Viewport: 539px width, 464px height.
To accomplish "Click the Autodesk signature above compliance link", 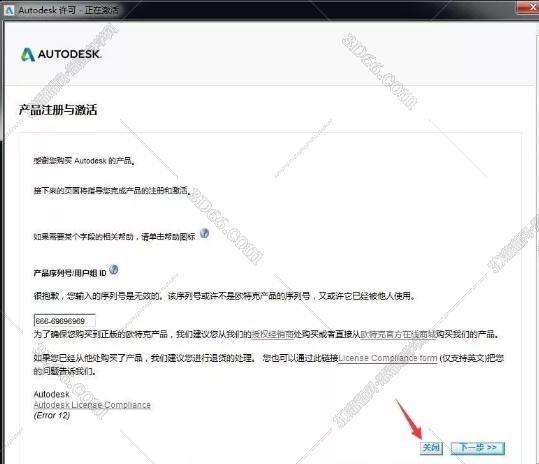I will pos(52,394).
